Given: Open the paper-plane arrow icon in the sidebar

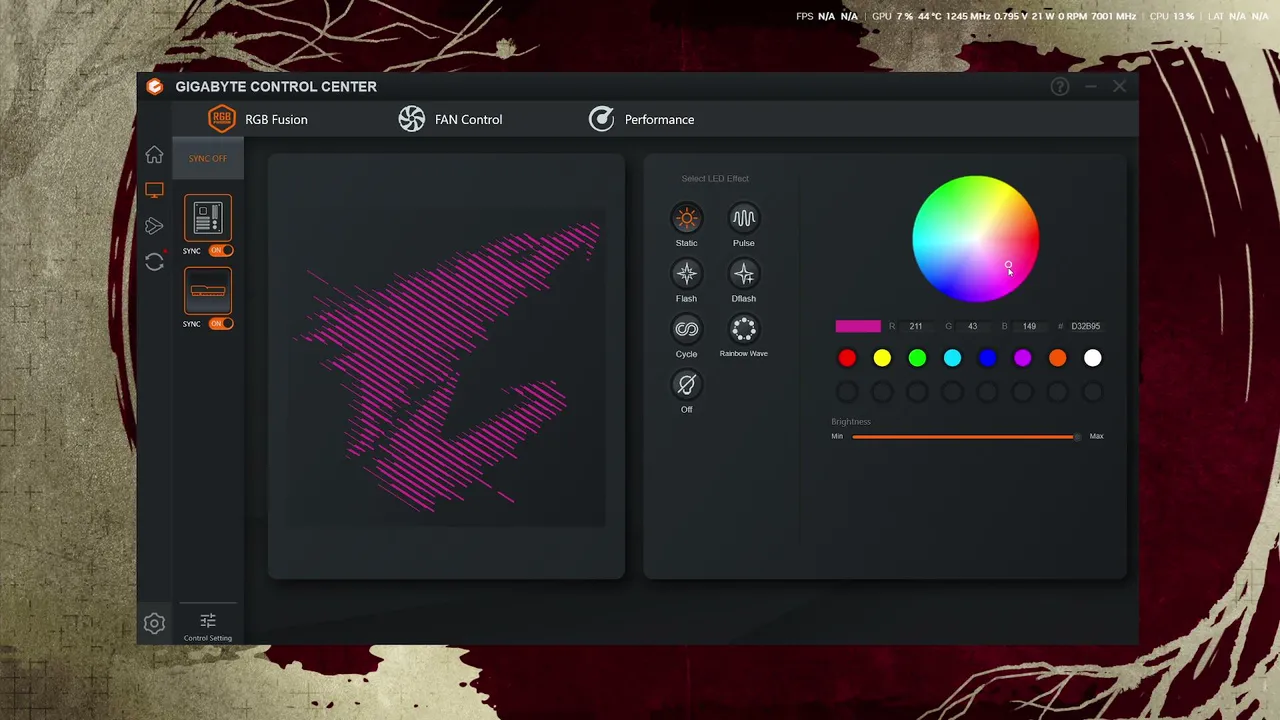Looking at the screenshot, I should [154, 226].
